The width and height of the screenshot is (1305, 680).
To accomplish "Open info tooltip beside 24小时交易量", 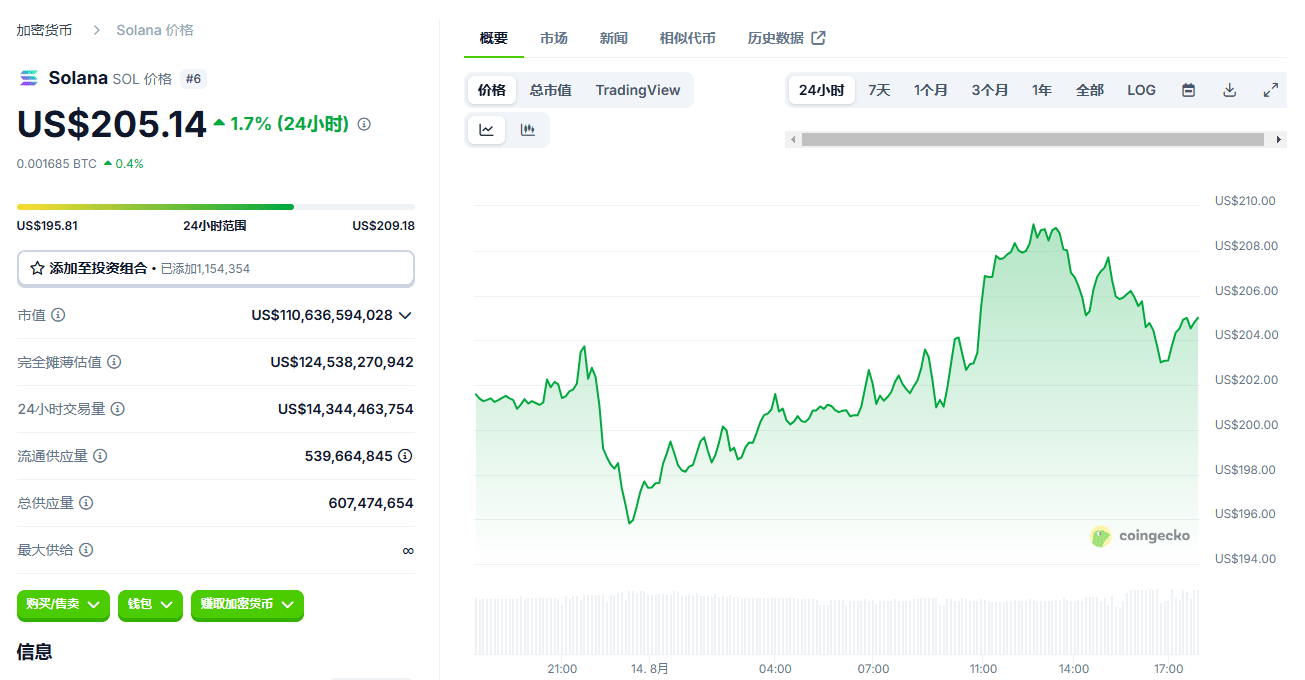I will click(x=118, y=409).
